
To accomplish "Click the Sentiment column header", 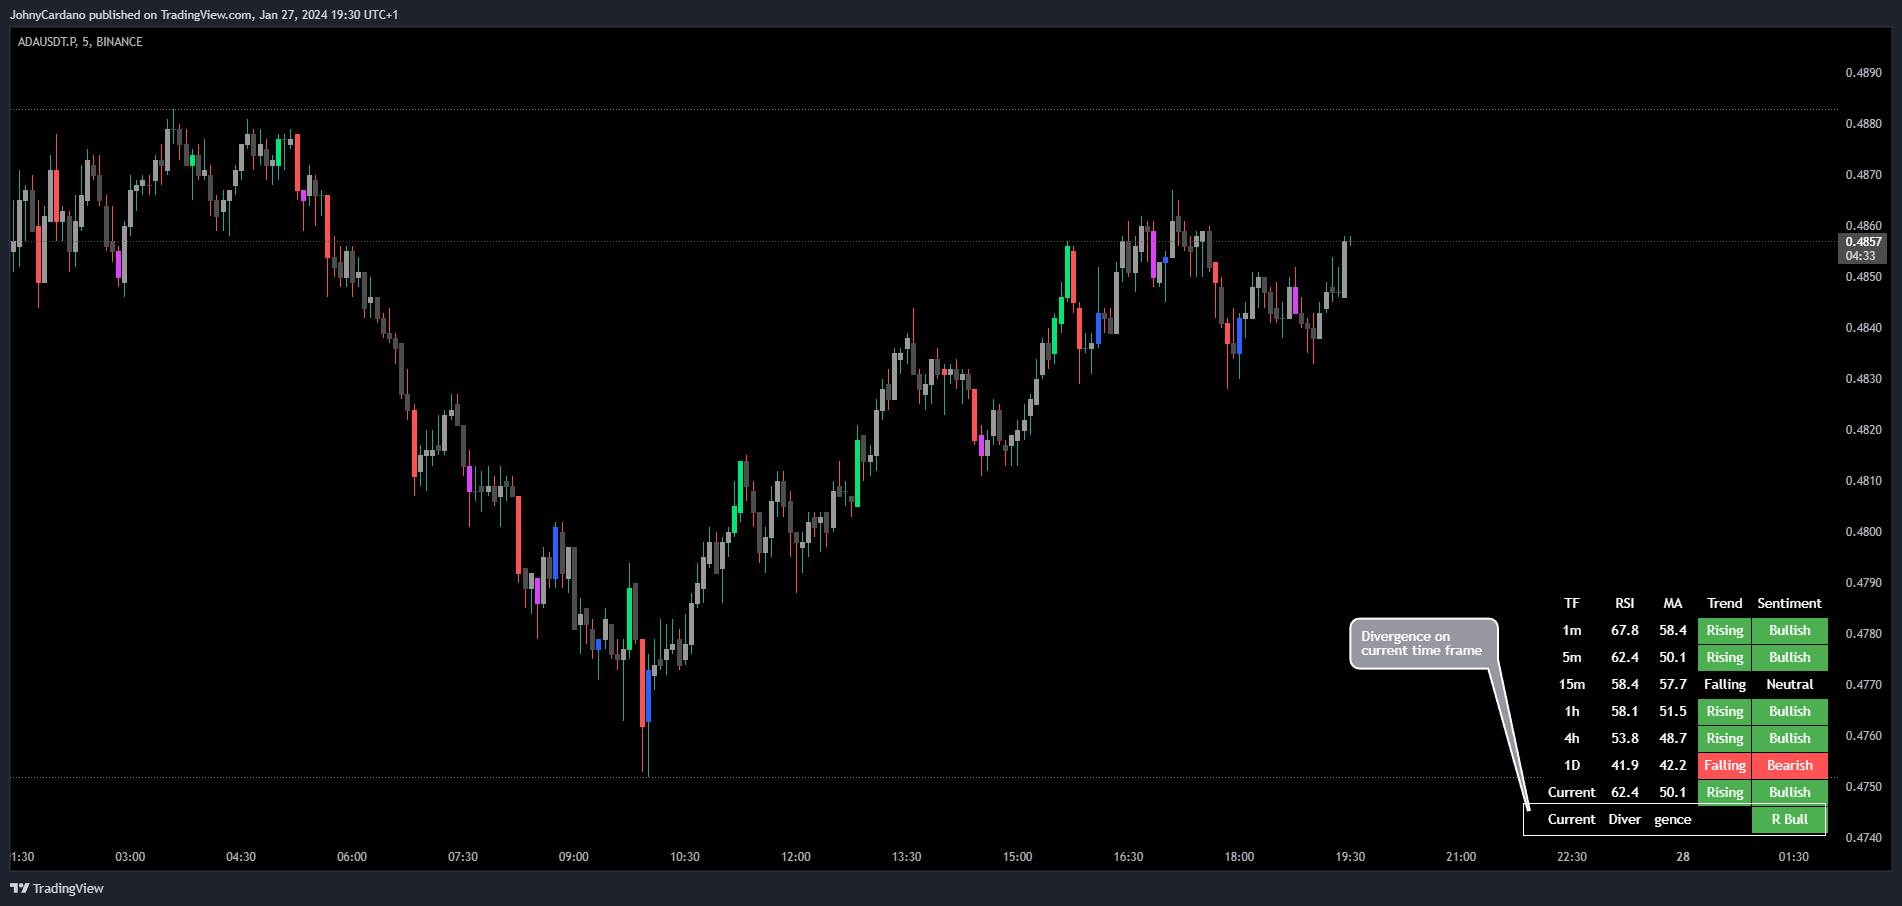I will (x=1789, y=603).
